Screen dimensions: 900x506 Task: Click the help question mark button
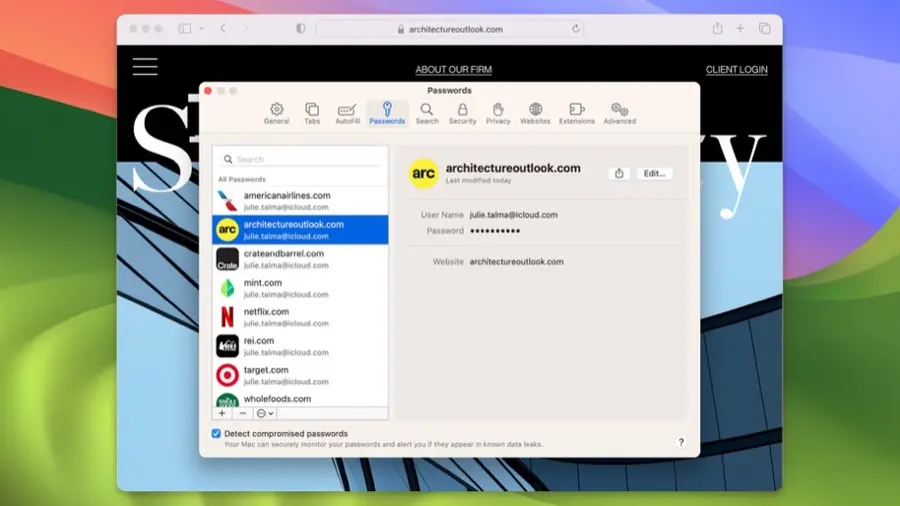[x=681, y=442]
